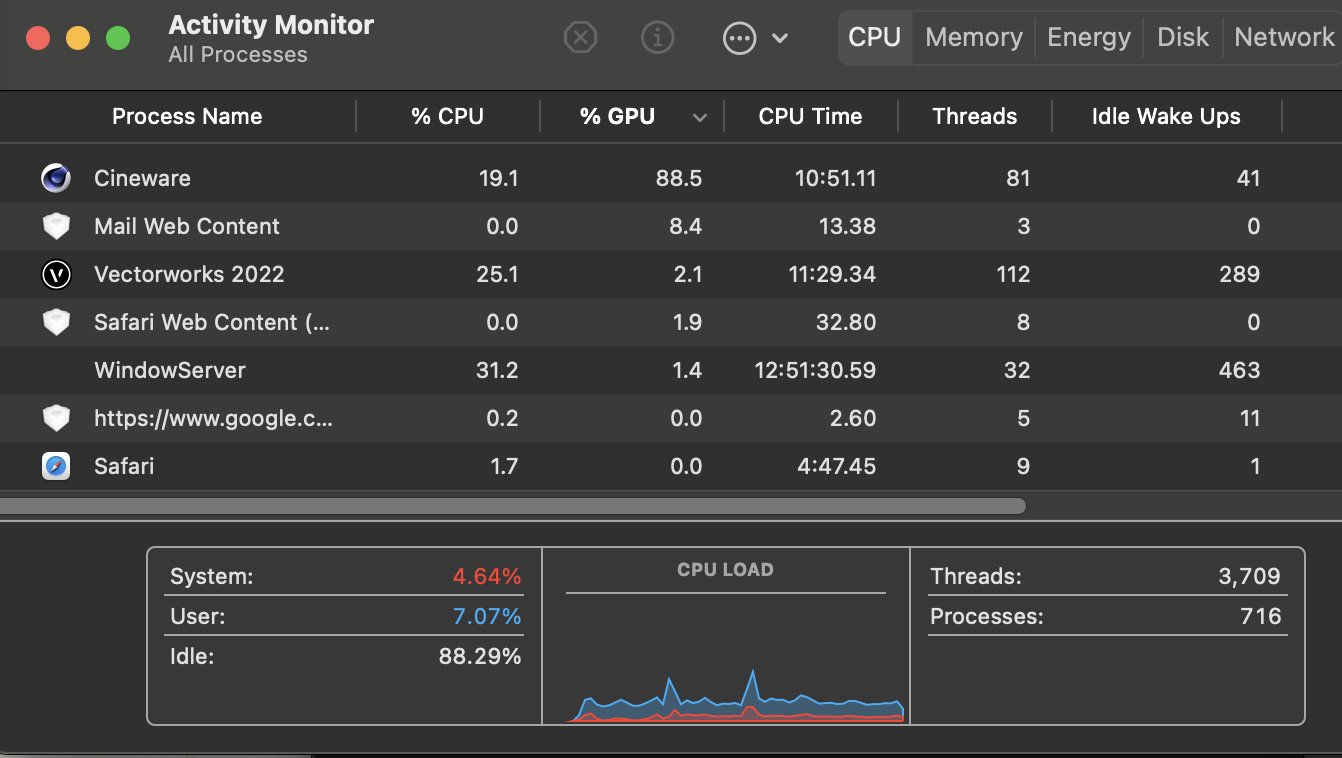Click the Cineware app icon
Screen dimensions: 1342x758
pos(56,178)
